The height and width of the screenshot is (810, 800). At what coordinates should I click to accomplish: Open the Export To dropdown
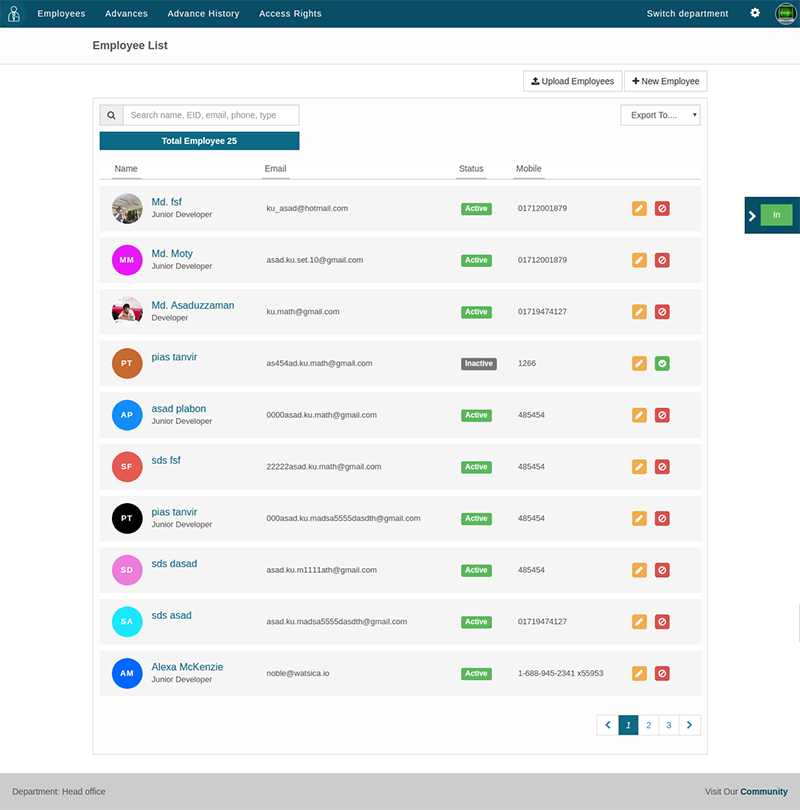[x=659, y=114]
